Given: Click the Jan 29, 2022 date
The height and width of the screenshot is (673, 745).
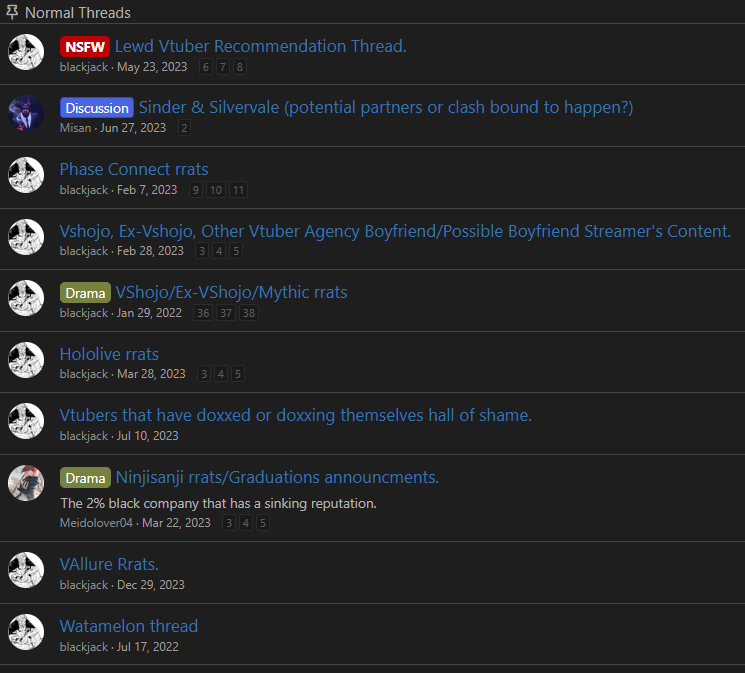Looking at the screenshot, I should pyautogui.click(x=149, y=313).
